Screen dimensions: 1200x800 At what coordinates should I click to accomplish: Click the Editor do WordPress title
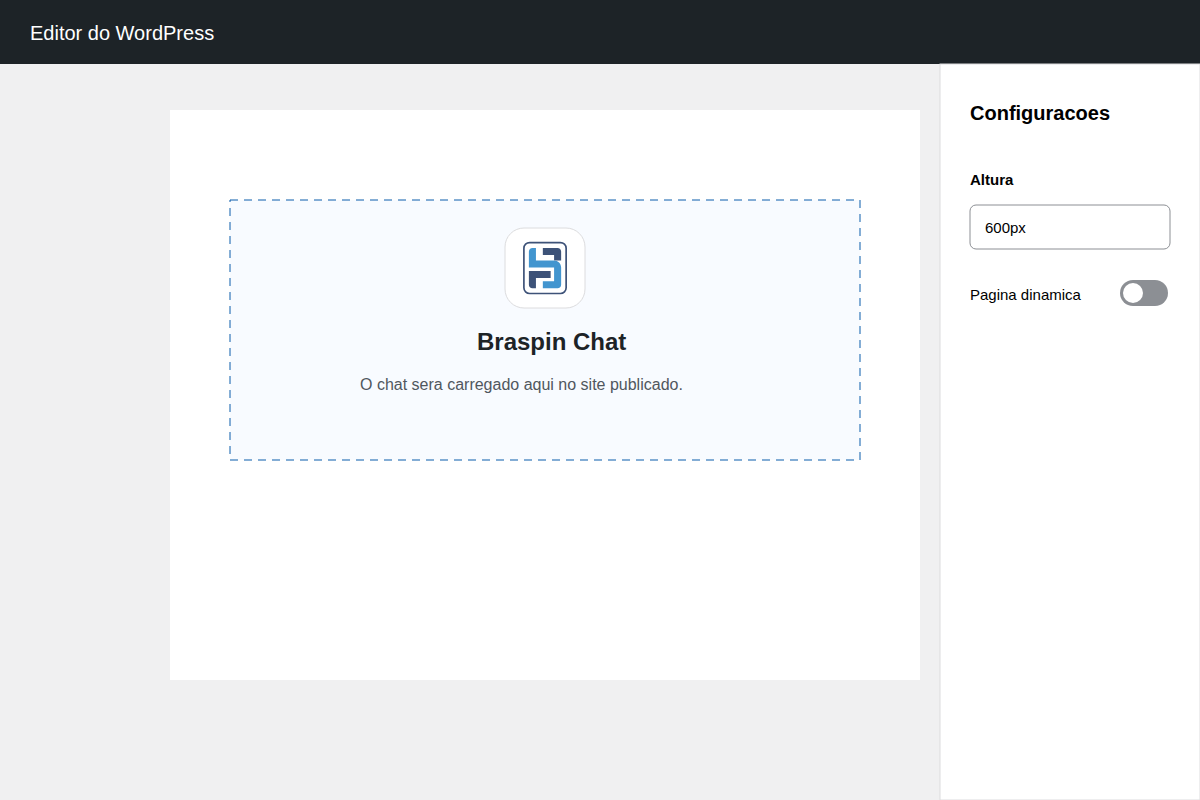point(122,33)
